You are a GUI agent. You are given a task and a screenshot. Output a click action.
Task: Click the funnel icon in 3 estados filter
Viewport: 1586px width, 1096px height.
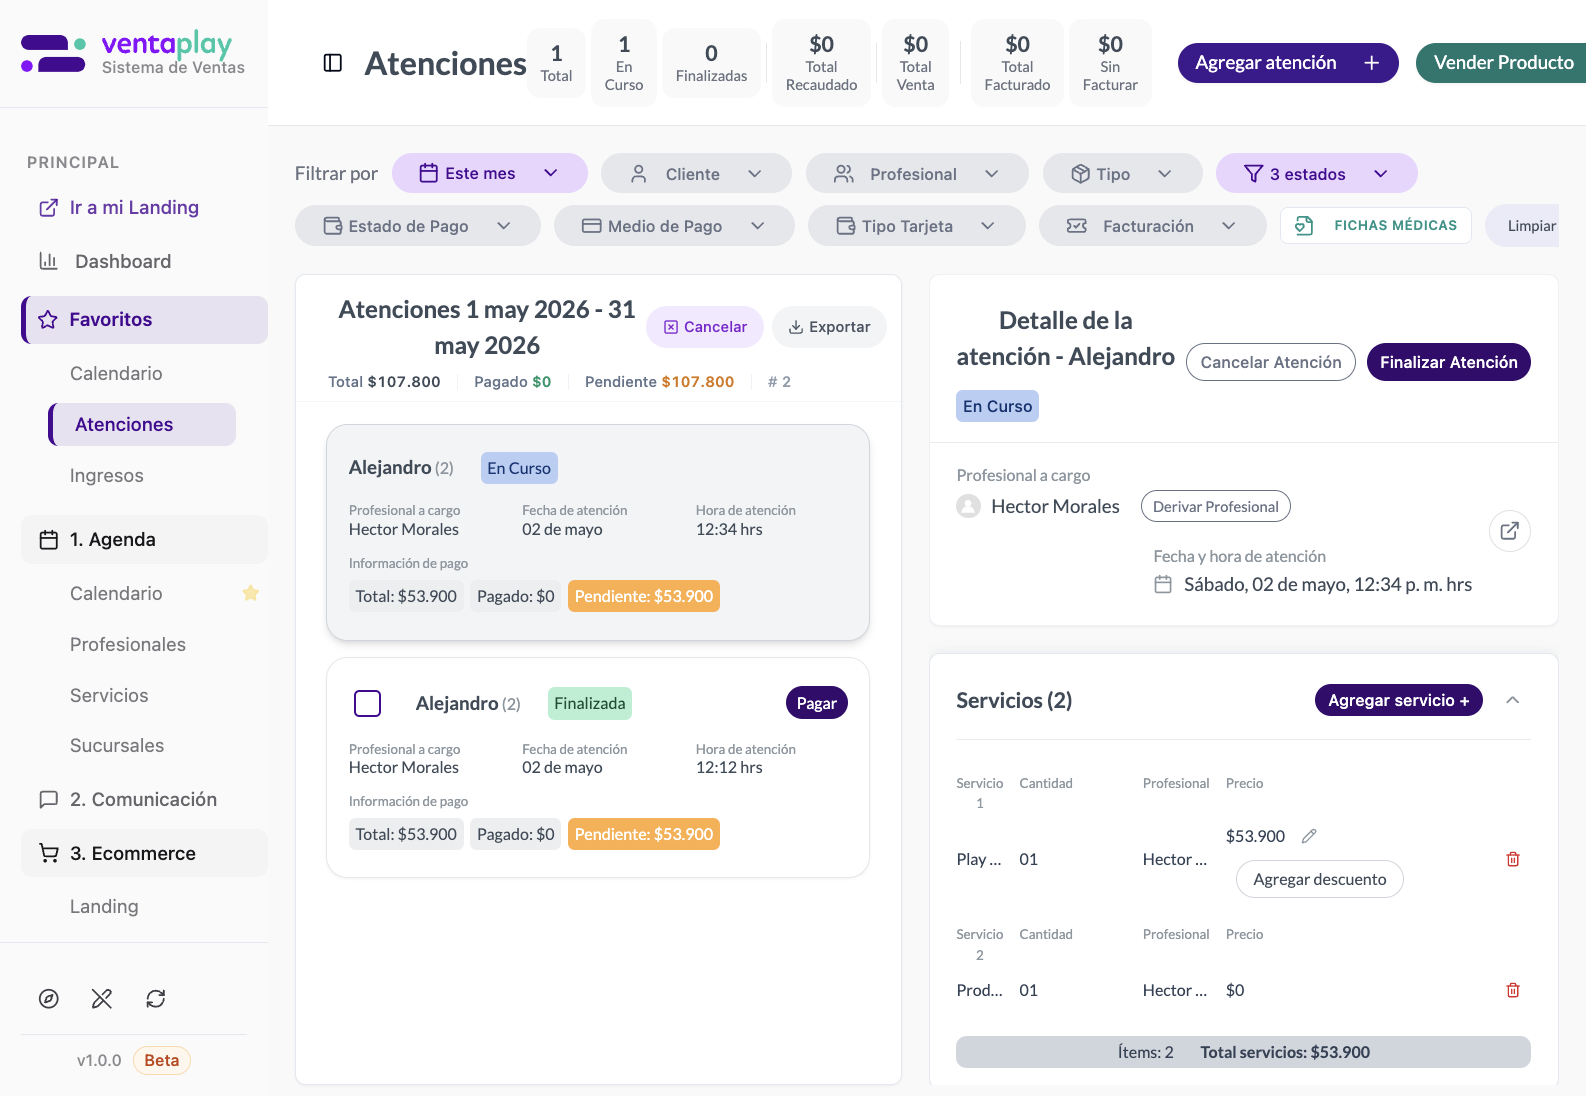point(1253,174)
